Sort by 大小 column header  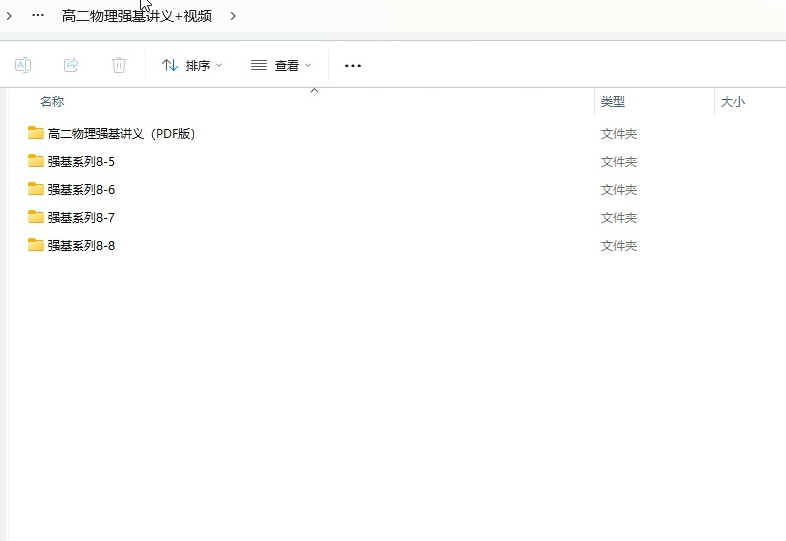[732, 102]
